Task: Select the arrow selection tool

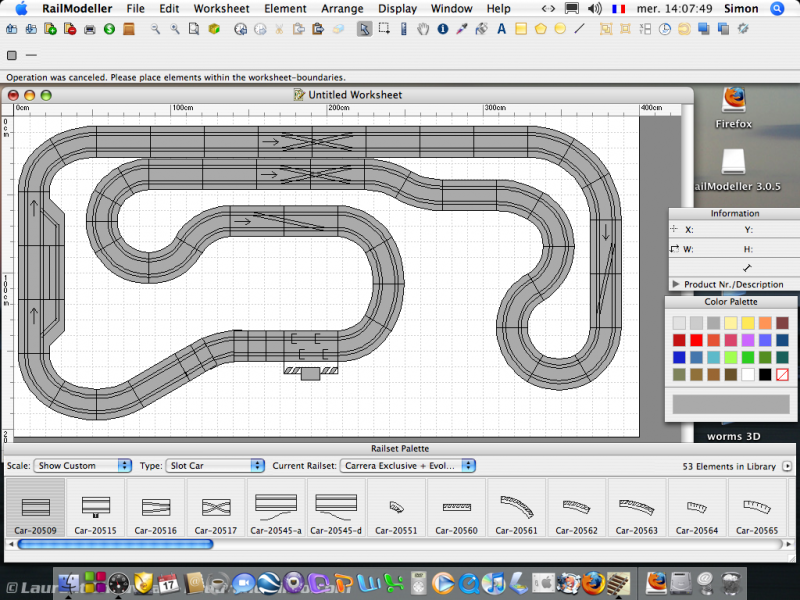Action: click(x=365, y=29)
